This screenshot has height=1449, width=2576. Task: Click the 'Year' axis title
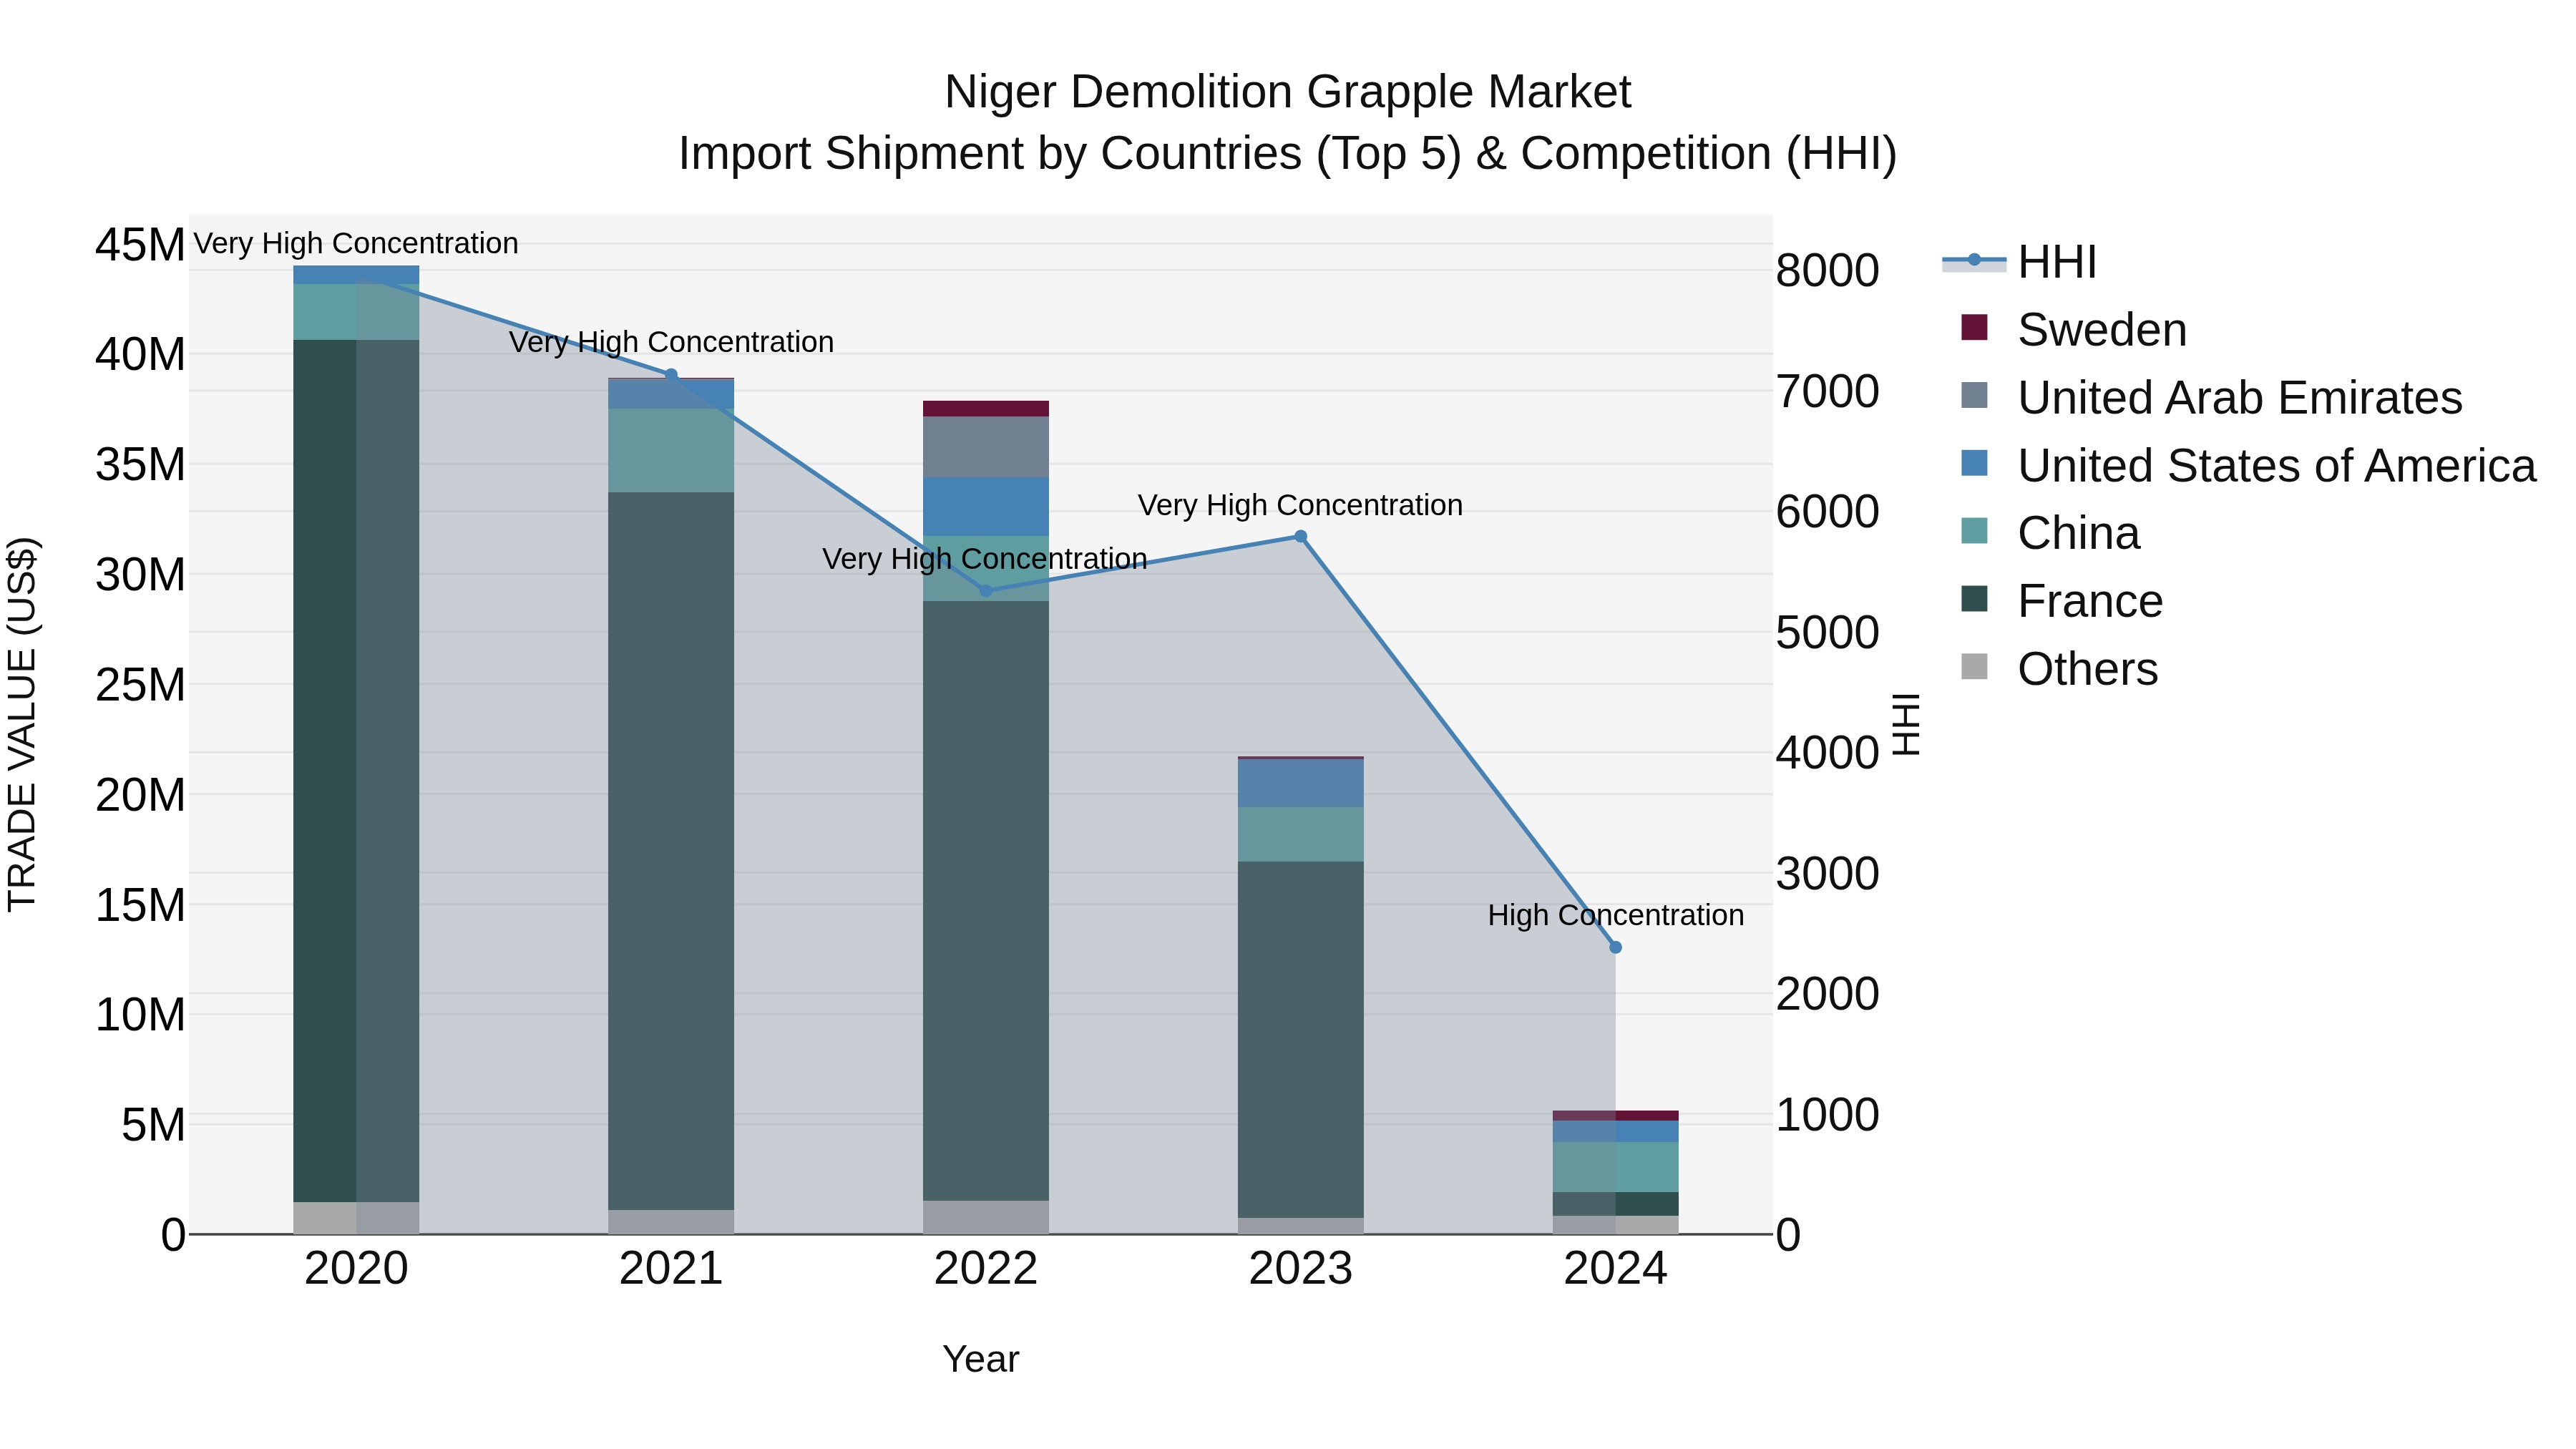click(x=981, y=1359)
